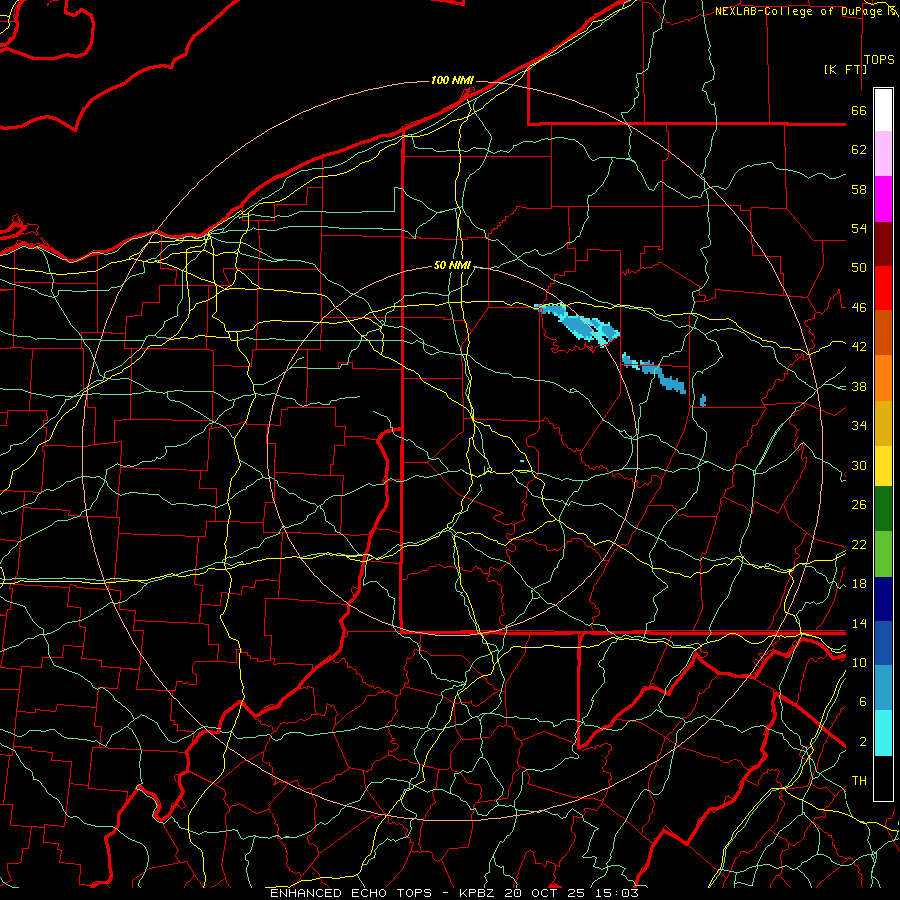Click the dark red 54 kft legend swatch
This screenshot has height=900, width=900.
pos(883,243)
